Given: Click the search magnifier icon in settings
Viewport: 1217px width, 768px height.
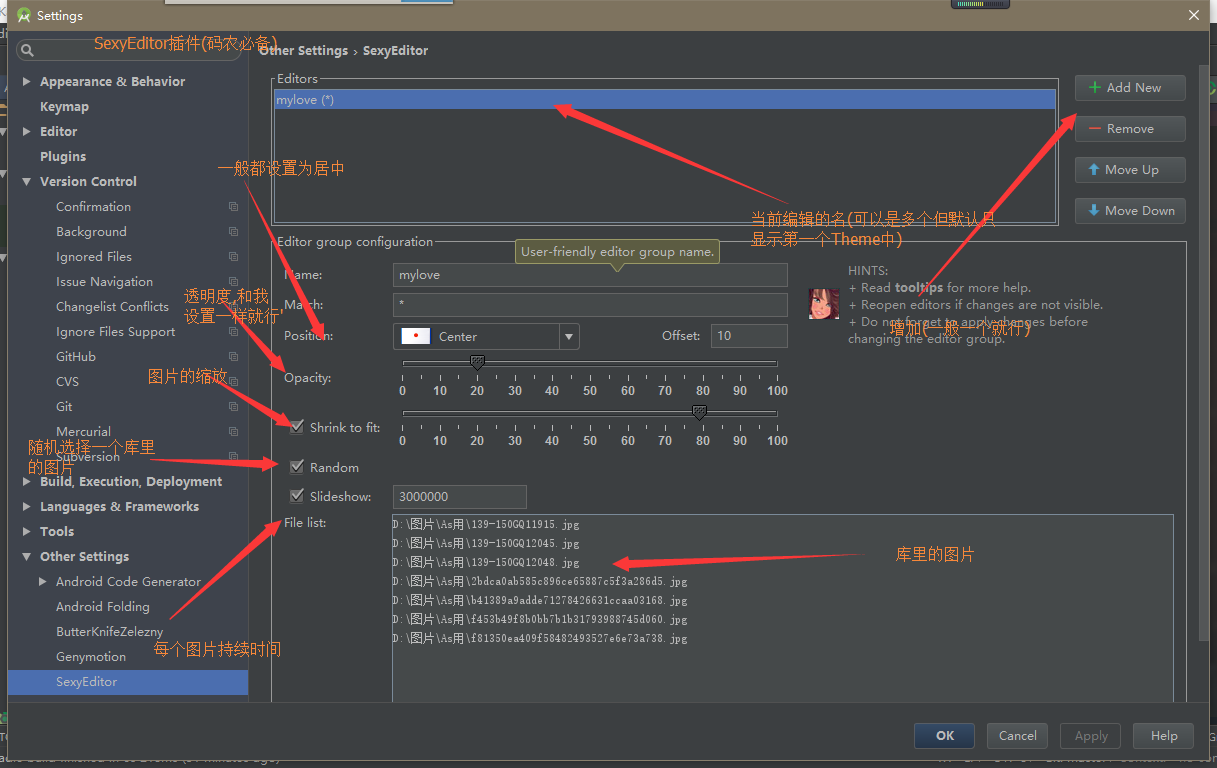Looking at the screenshot, I should coord(27,50).
